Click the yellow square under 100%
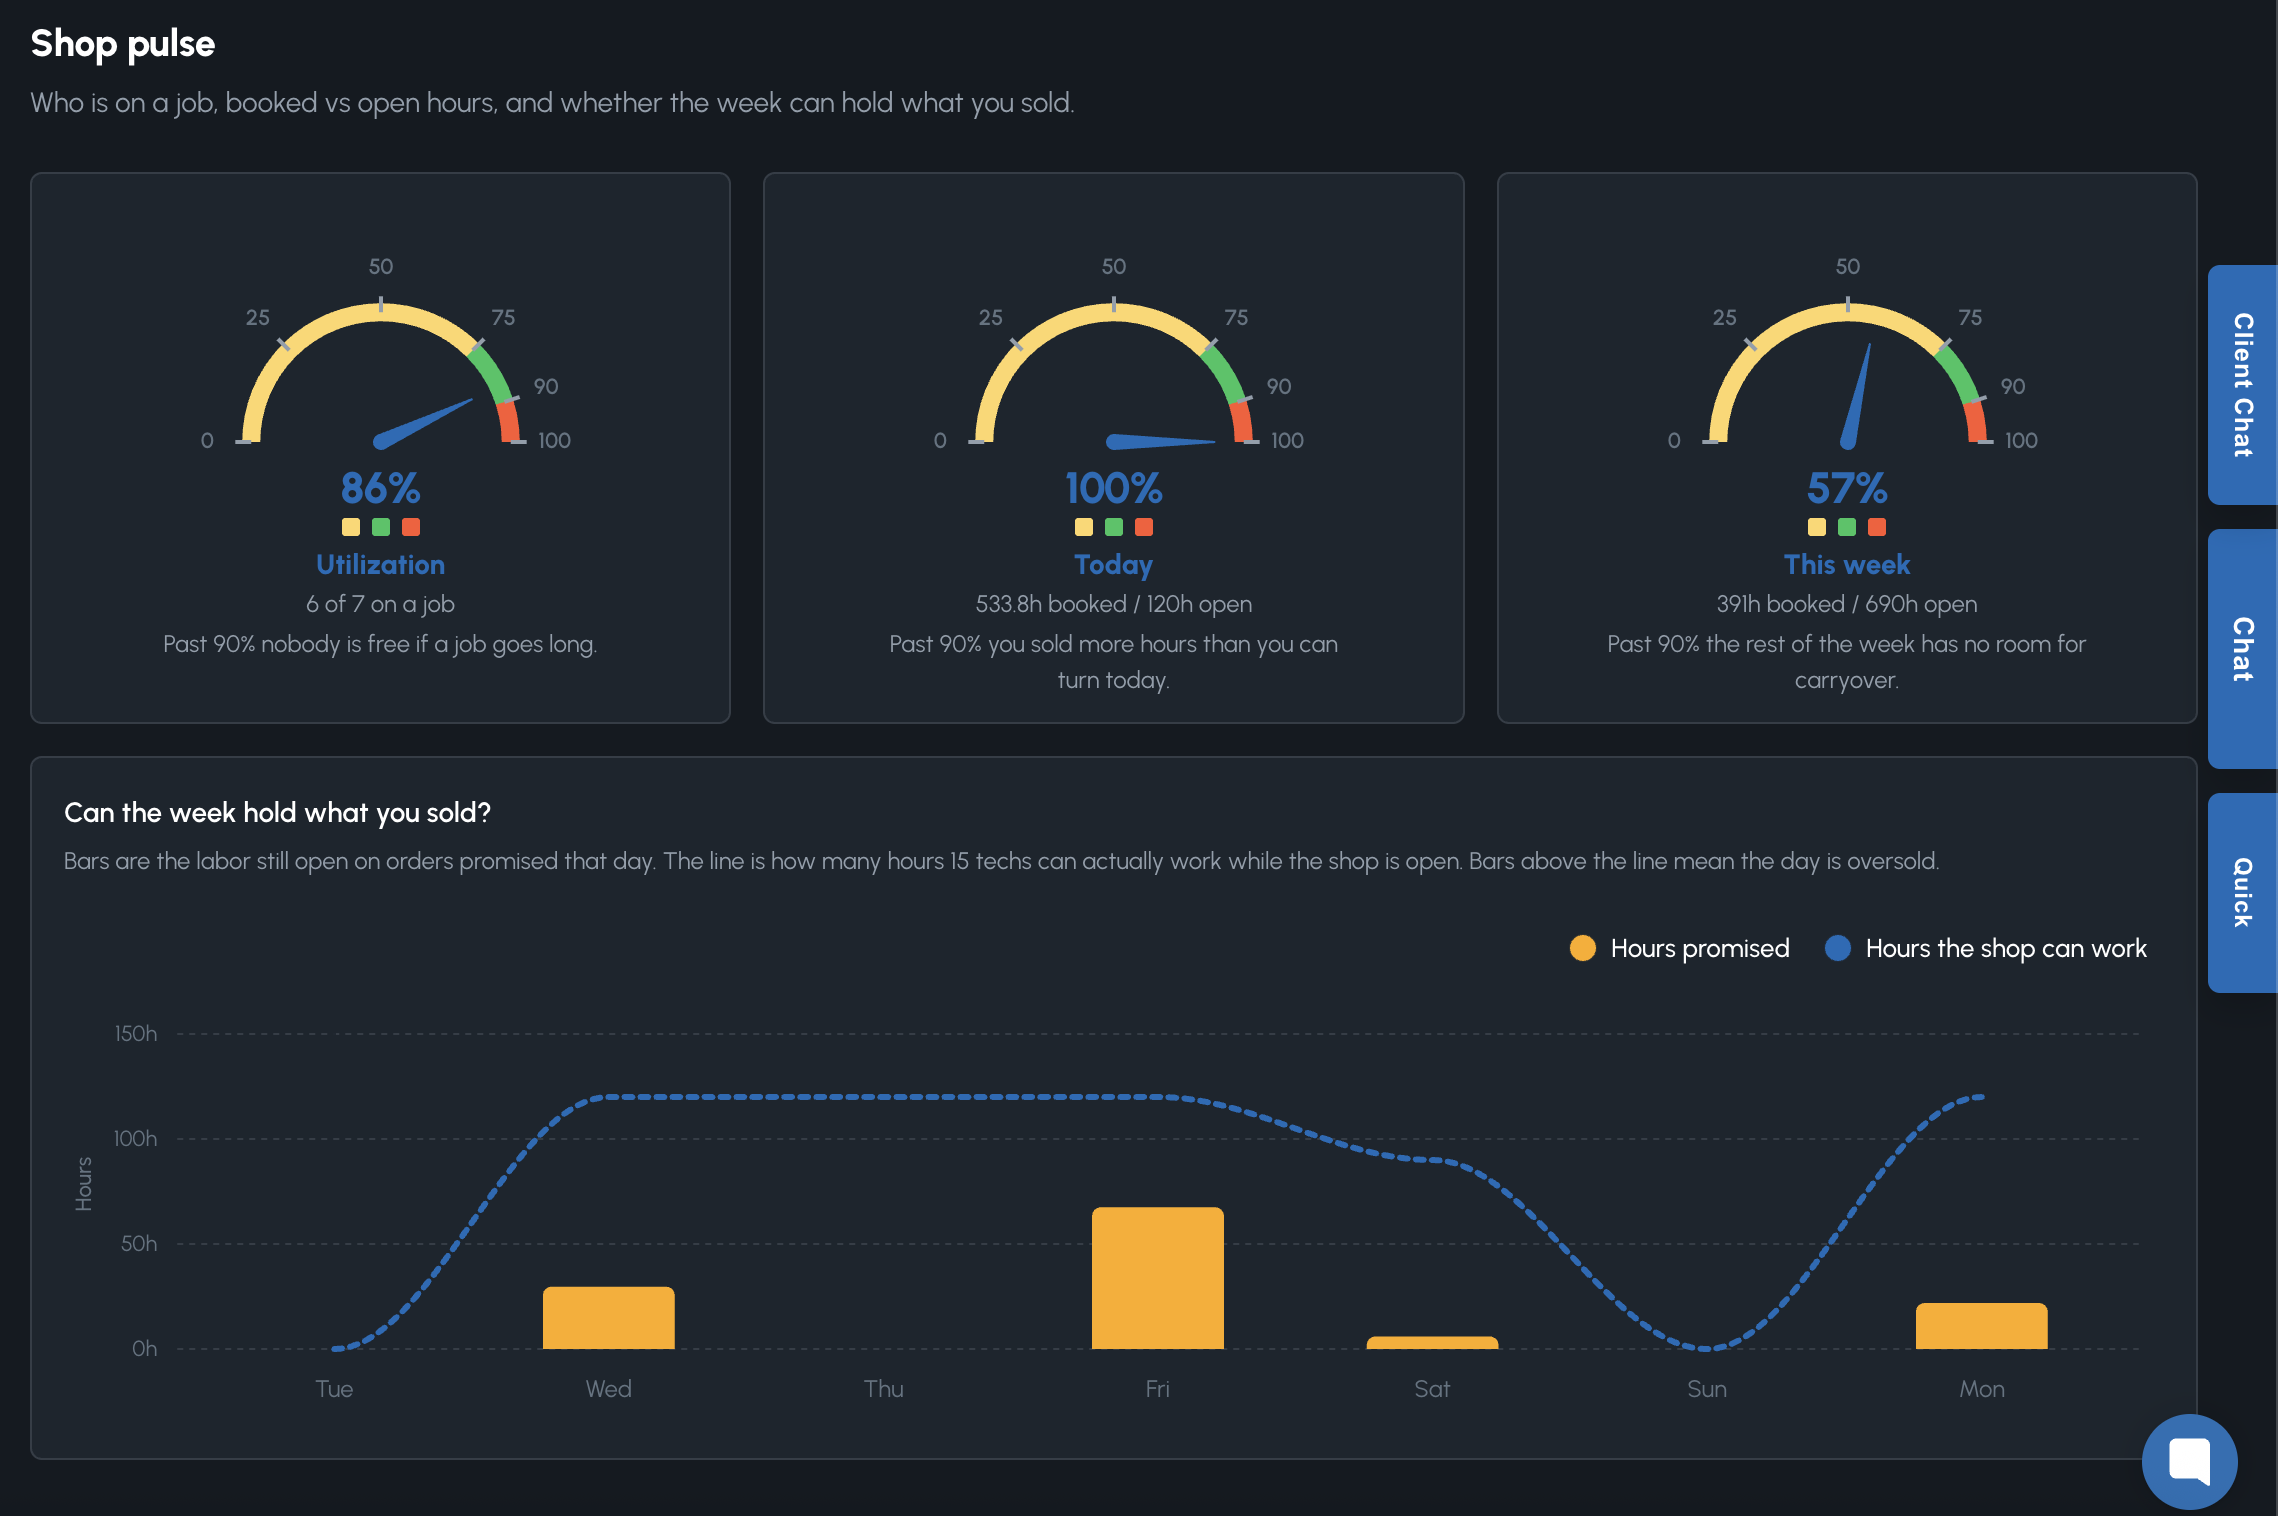Image resolution: width=2278 pixels, height=1516 pixels. coord(1084,527)
